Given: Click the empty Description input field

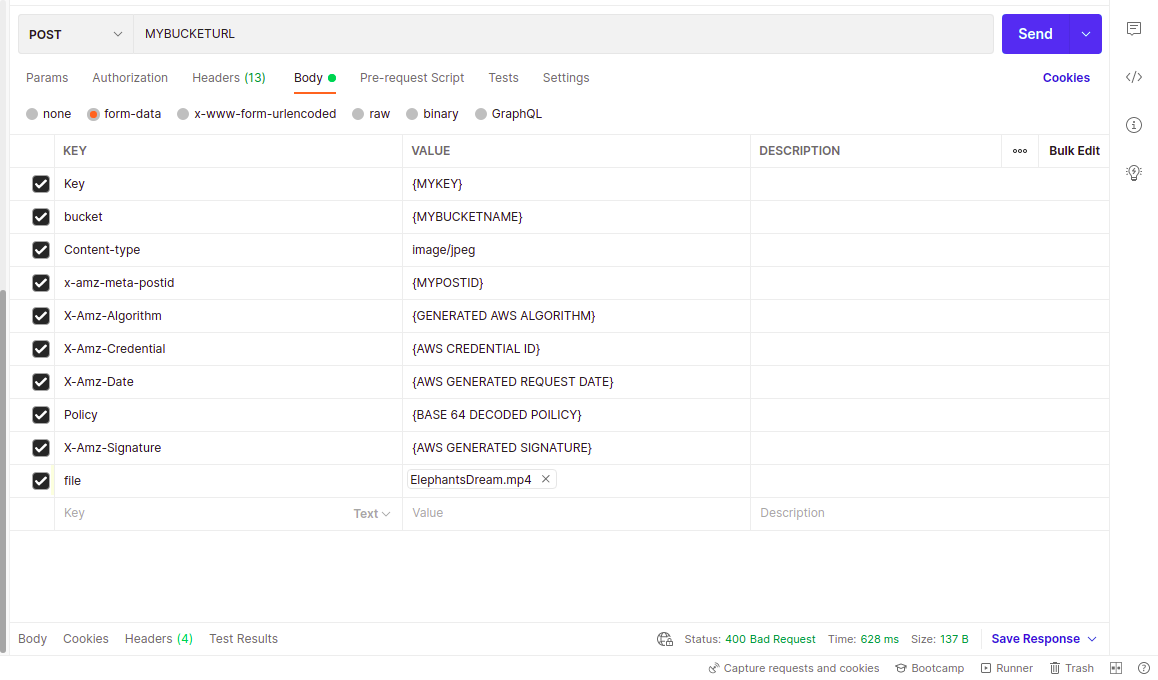Looking at the screenshot, I should point(929,513).
